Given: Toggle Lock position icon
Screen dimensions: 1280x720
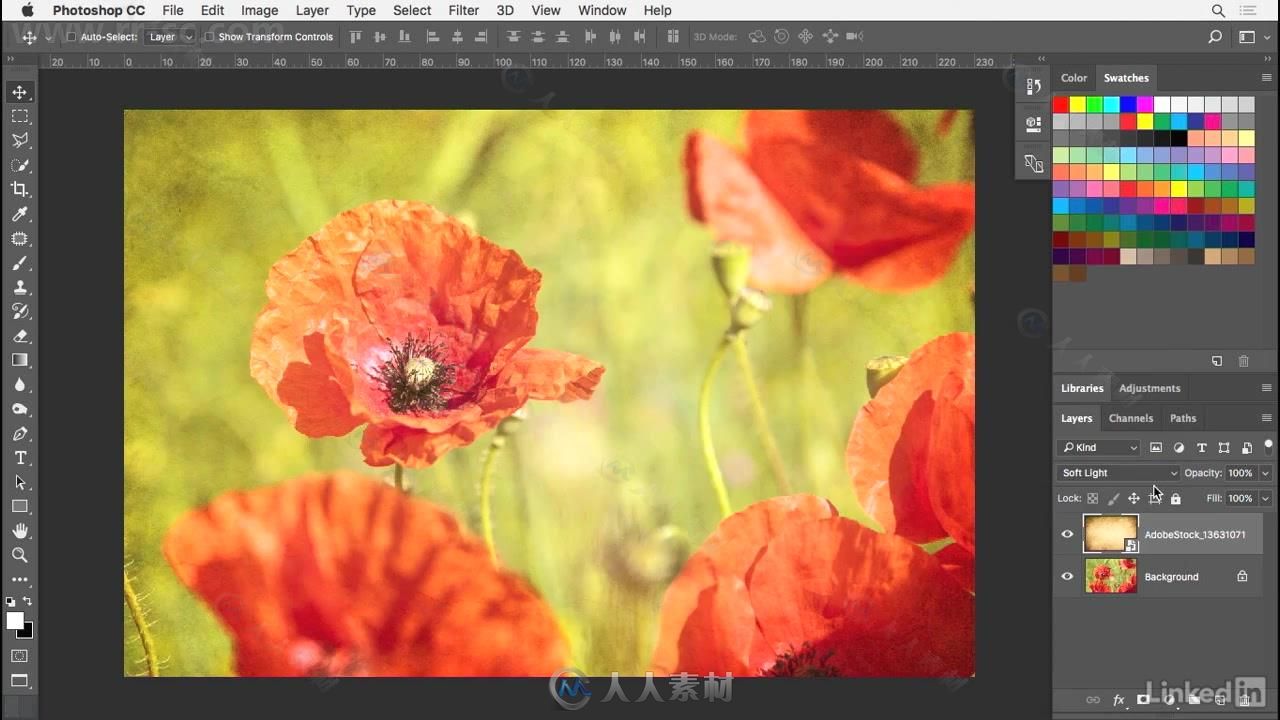Looking at the screenshot, I should coord(1134,498).
